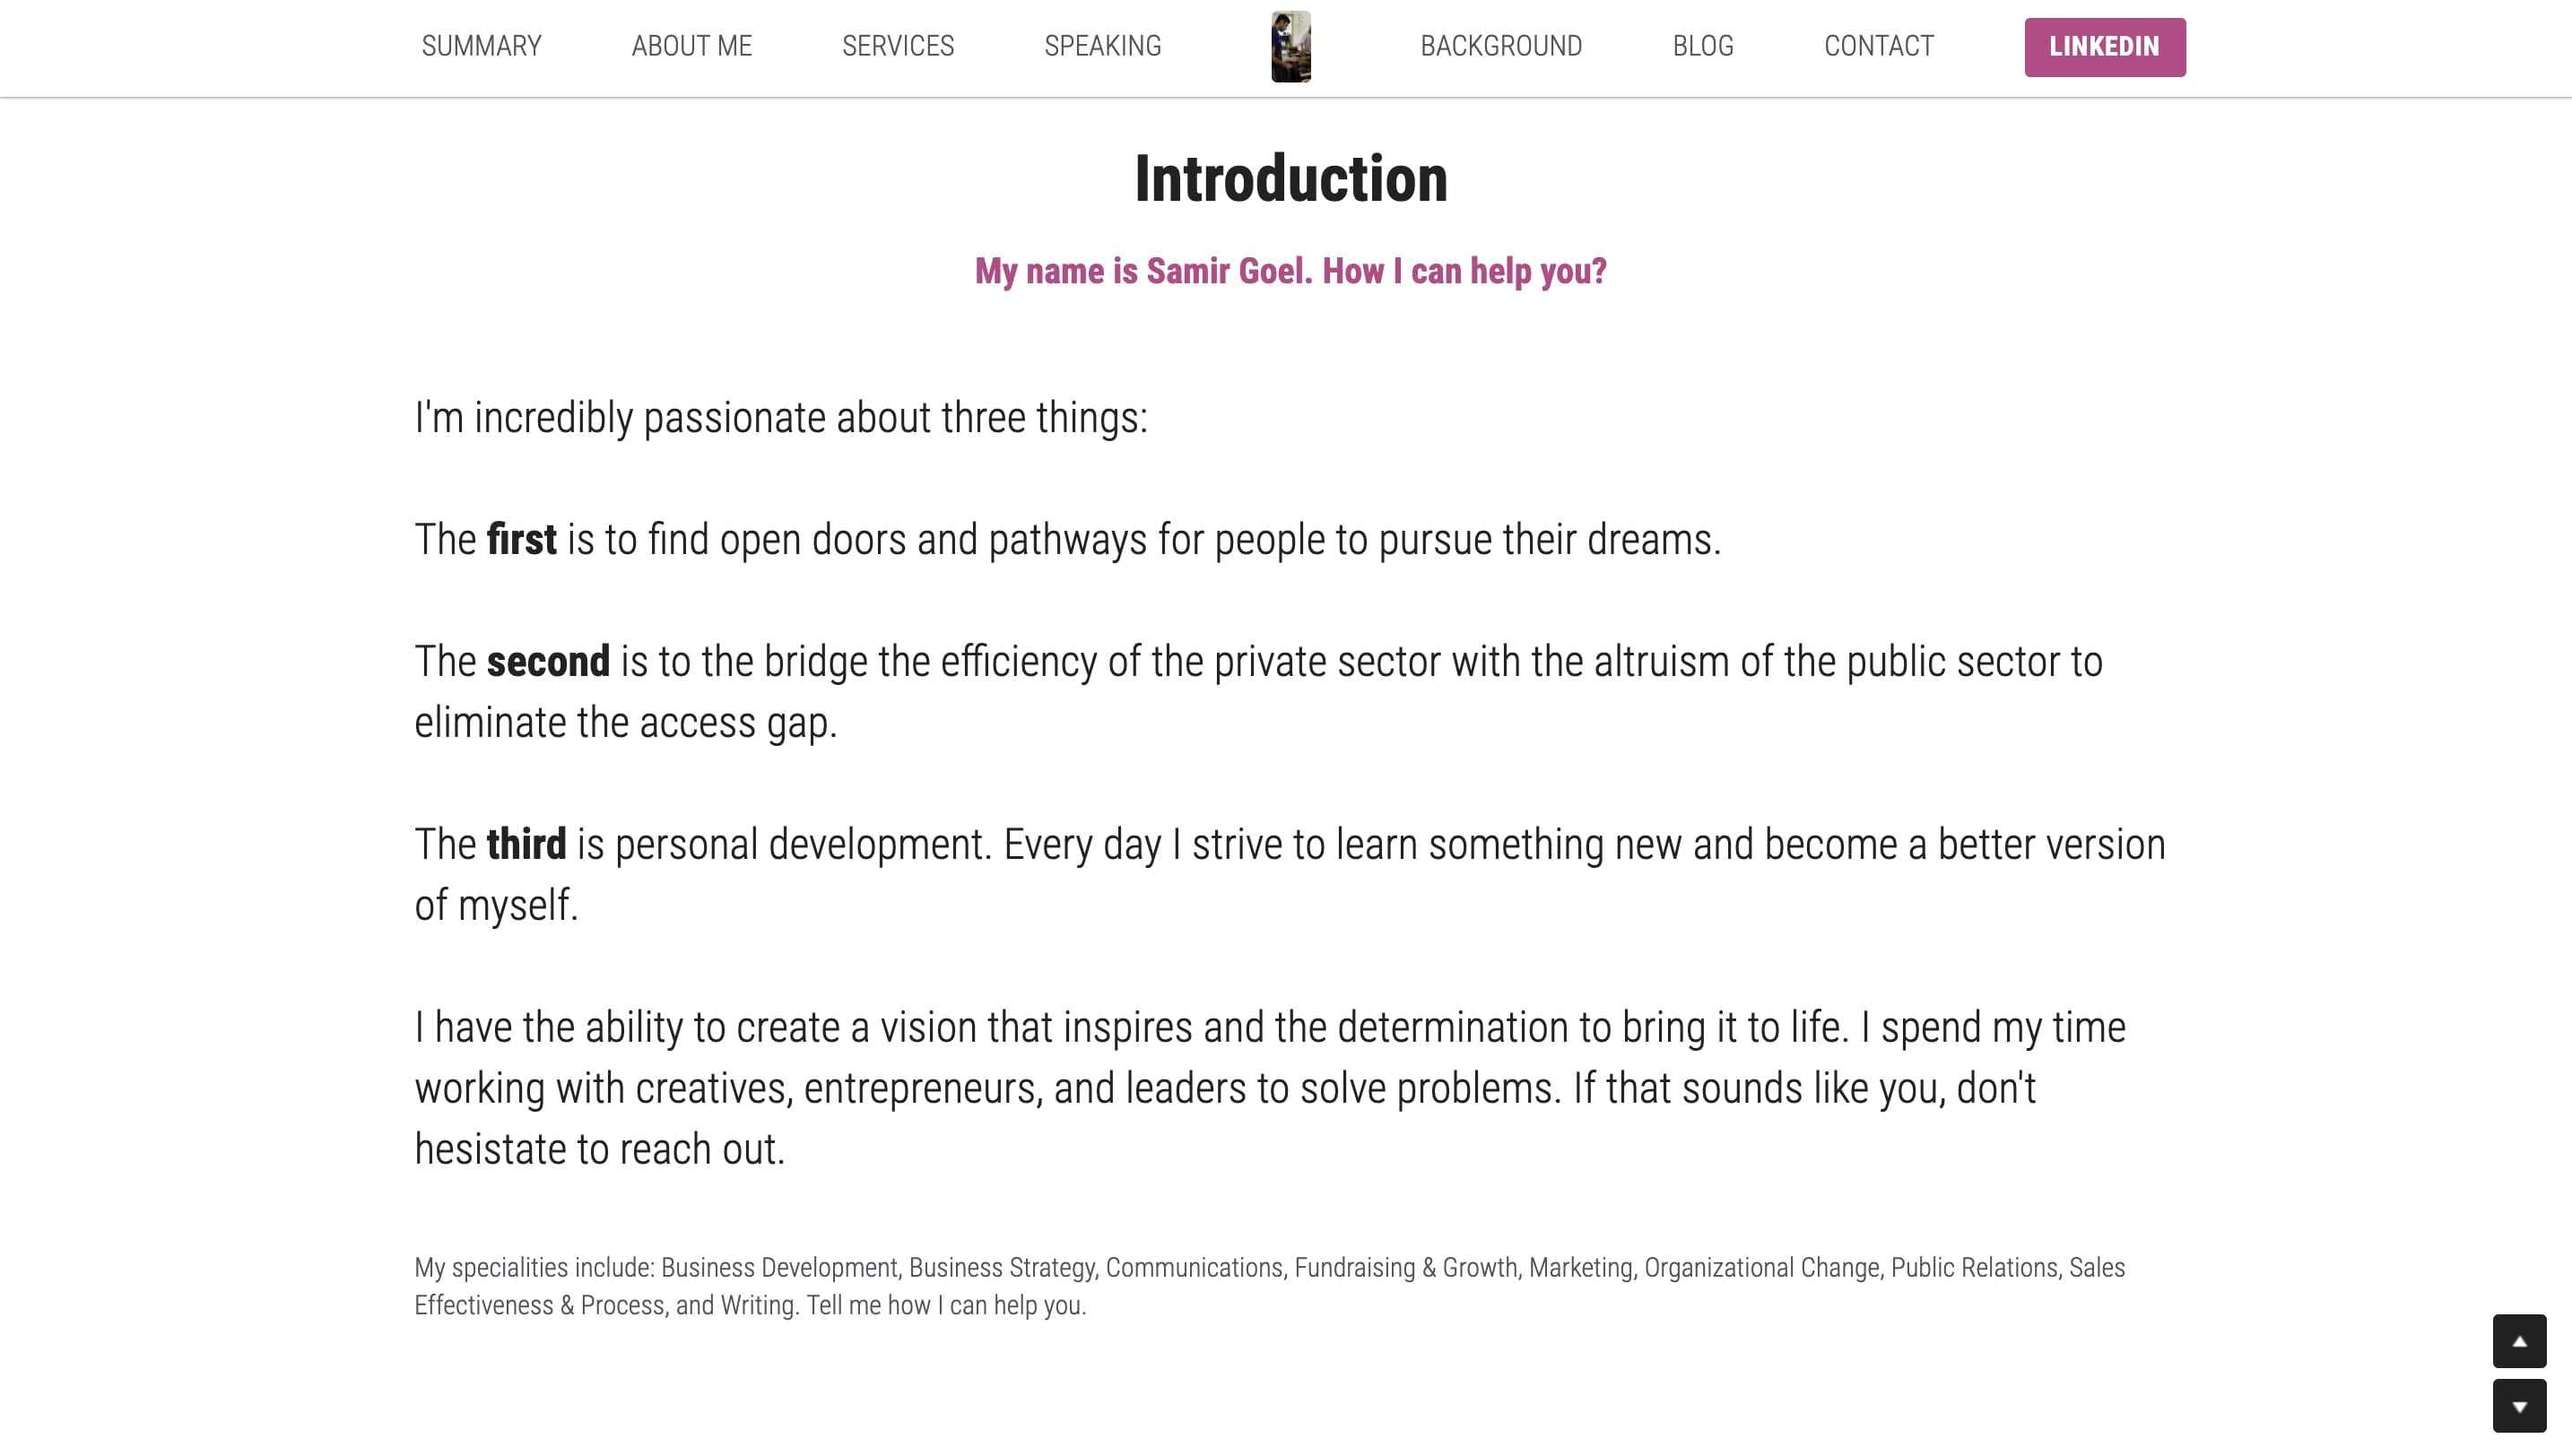This screenshot has height=1456, width=2572.
Task: Click the 'eliminate the access gap' sentence
Action: 628,722
